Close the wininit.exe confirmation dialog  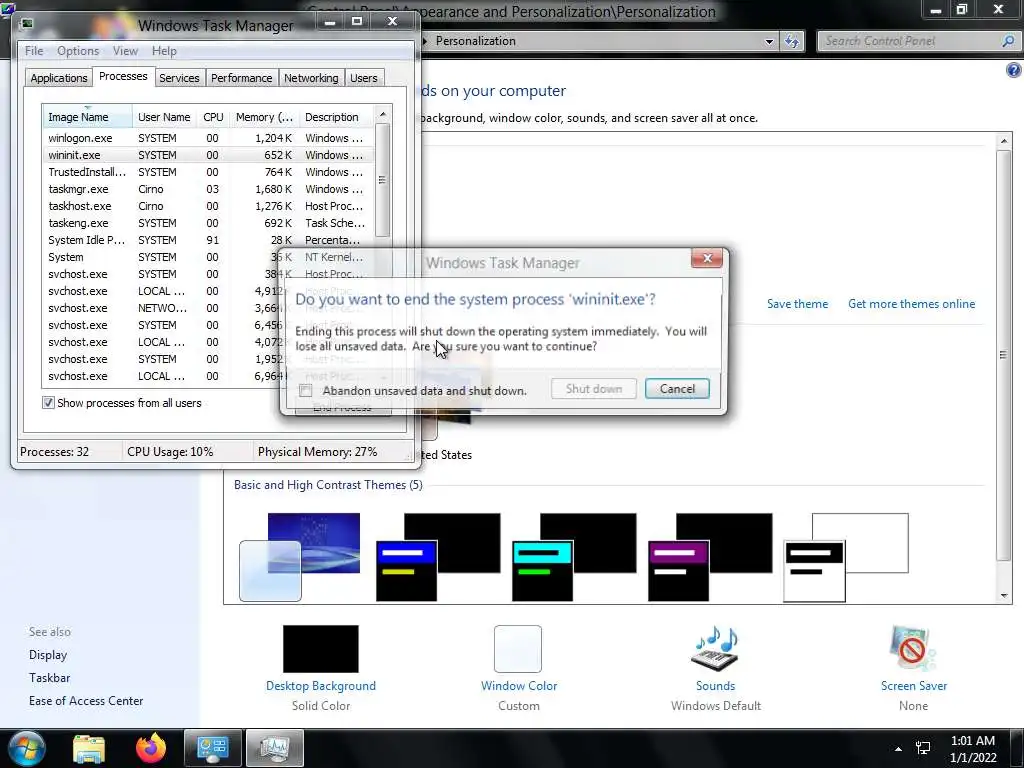tap(707, 259)
